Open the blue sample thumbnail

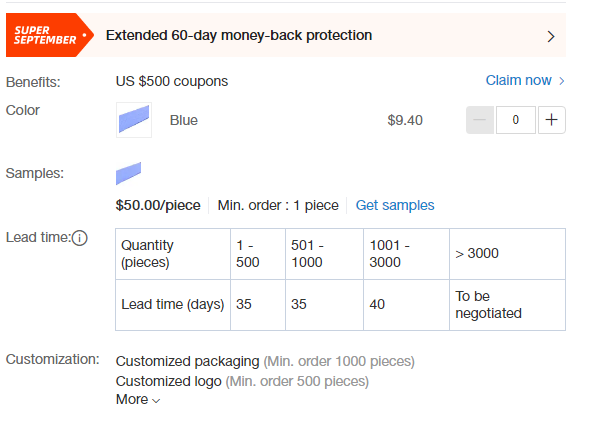(x=128, y=173)
